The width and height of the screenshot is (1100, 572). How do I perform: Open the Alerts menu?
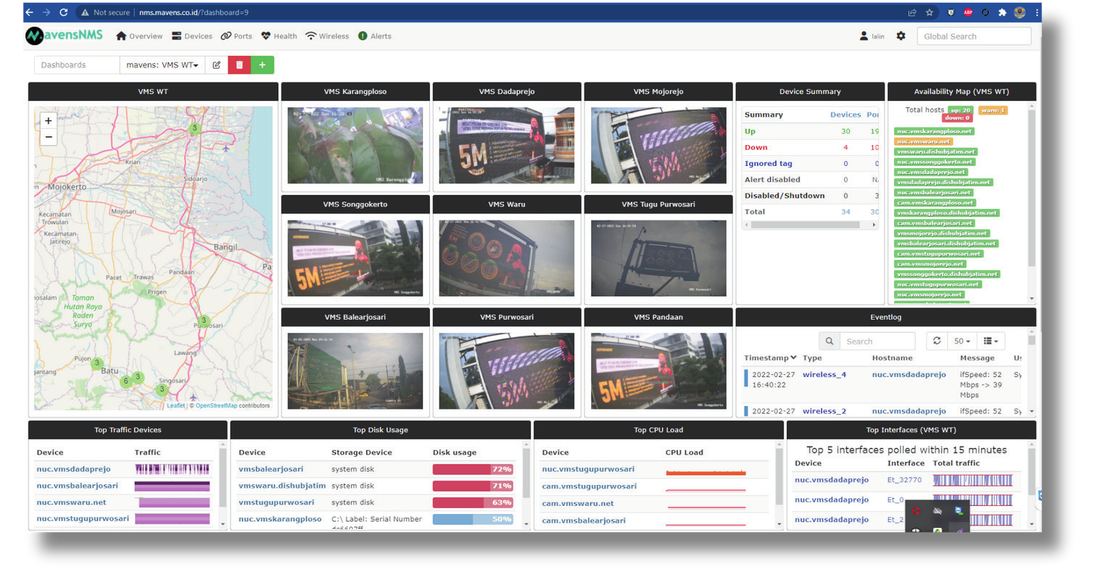click(375, 36)
